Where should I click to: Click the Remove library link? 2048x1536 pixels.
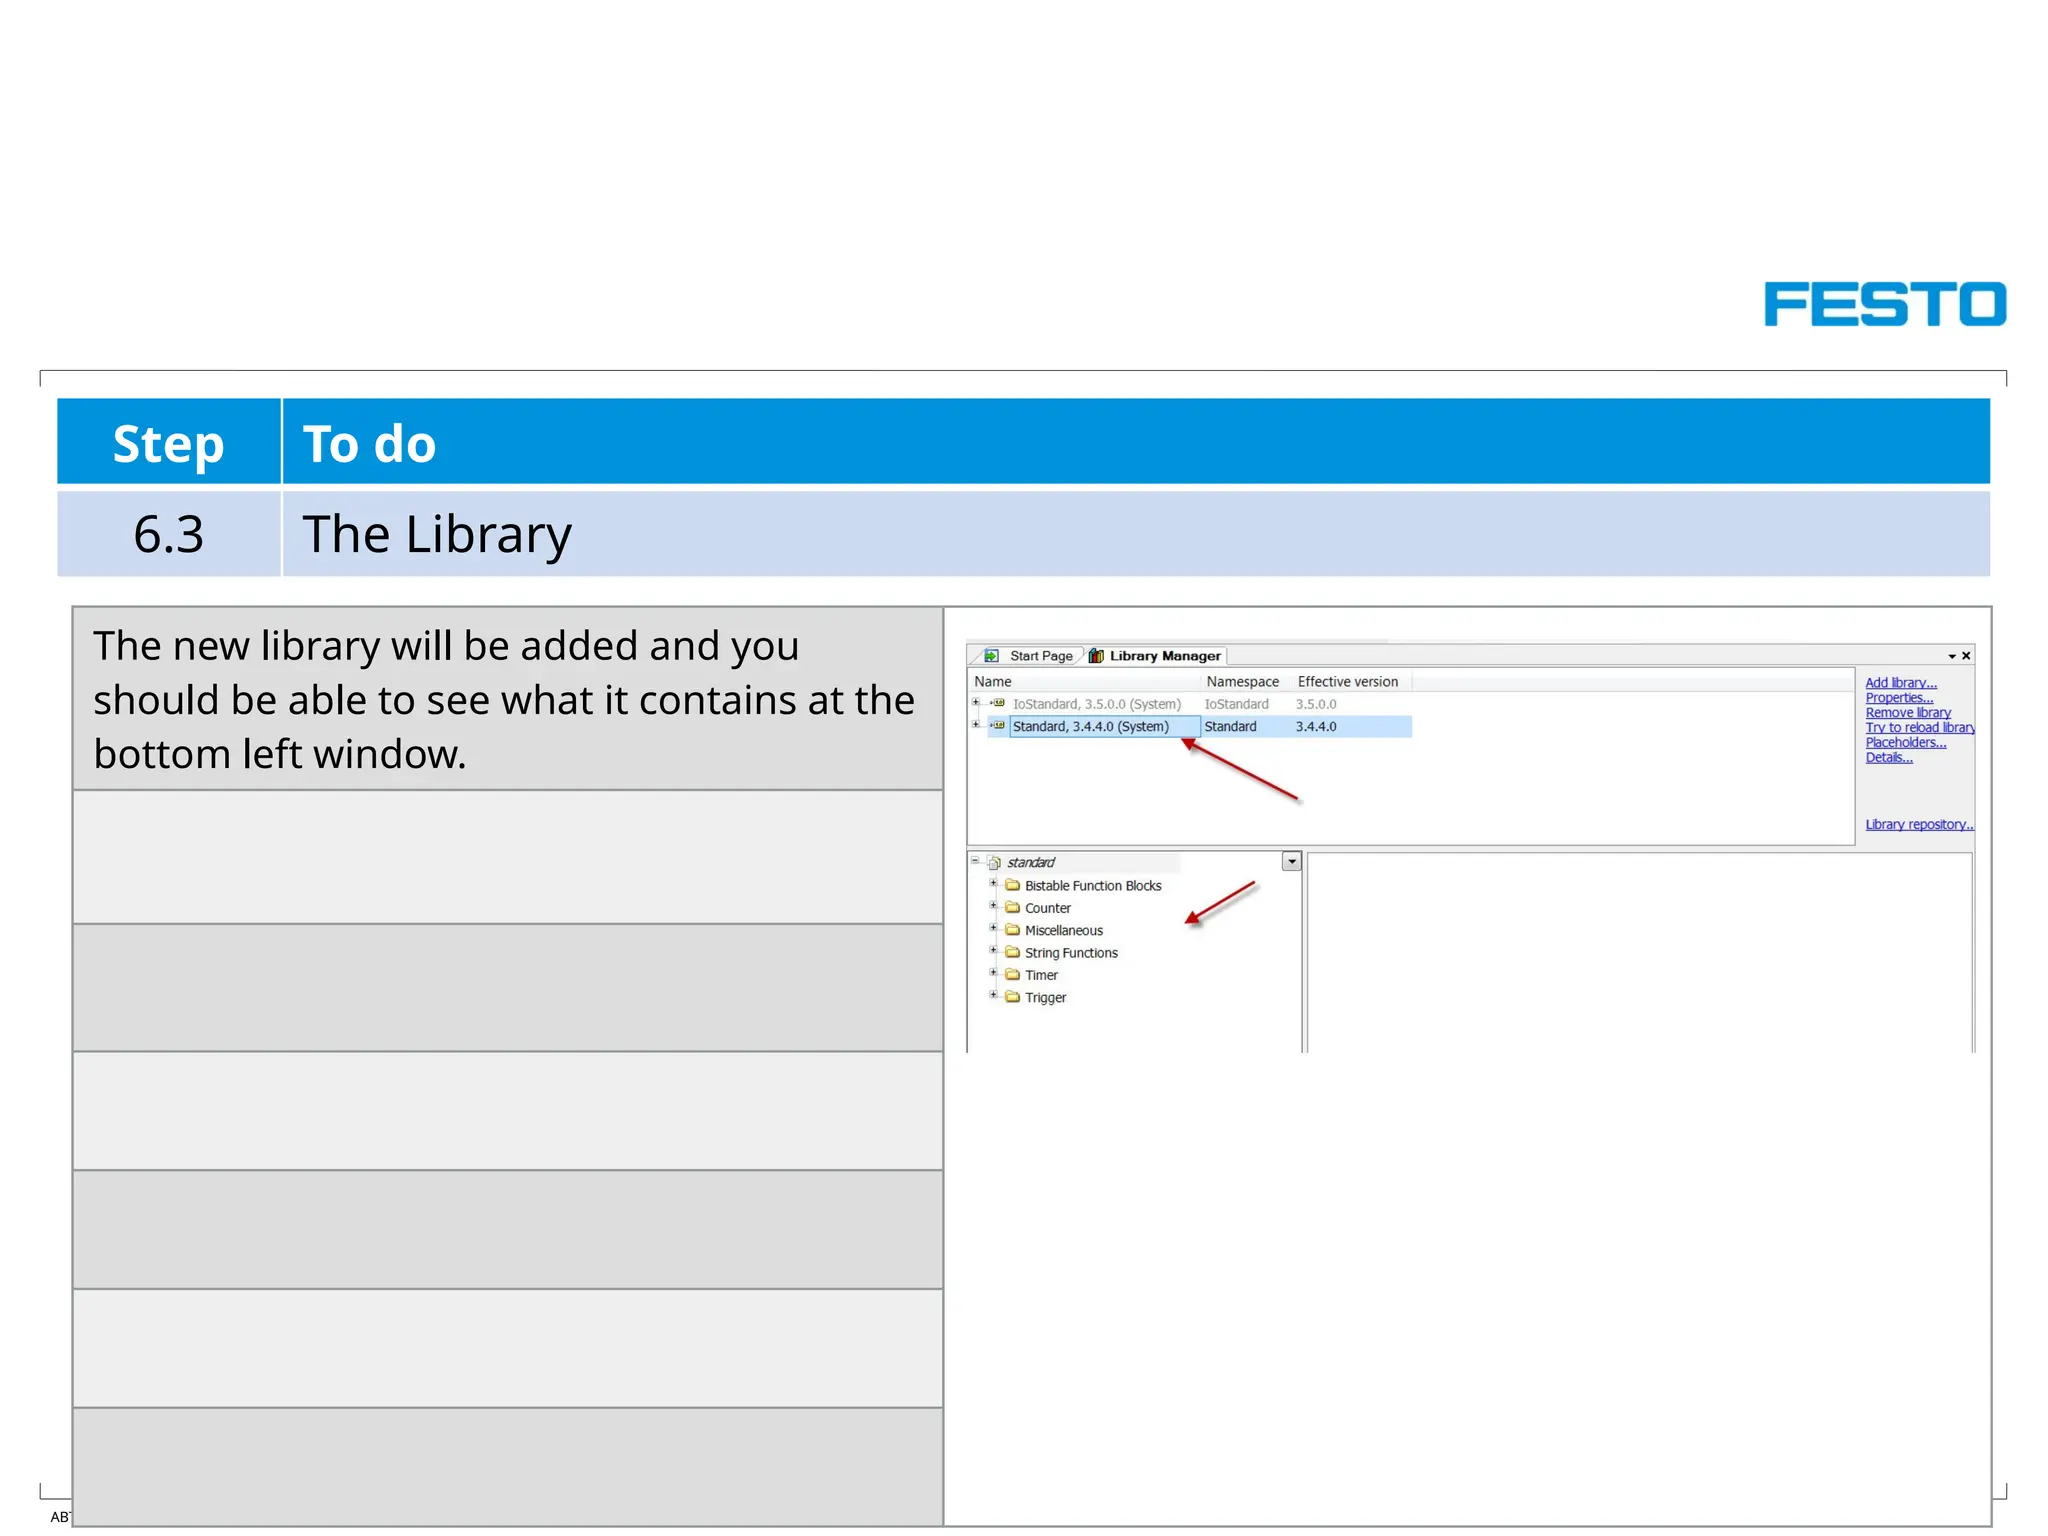click(1908, 713)
